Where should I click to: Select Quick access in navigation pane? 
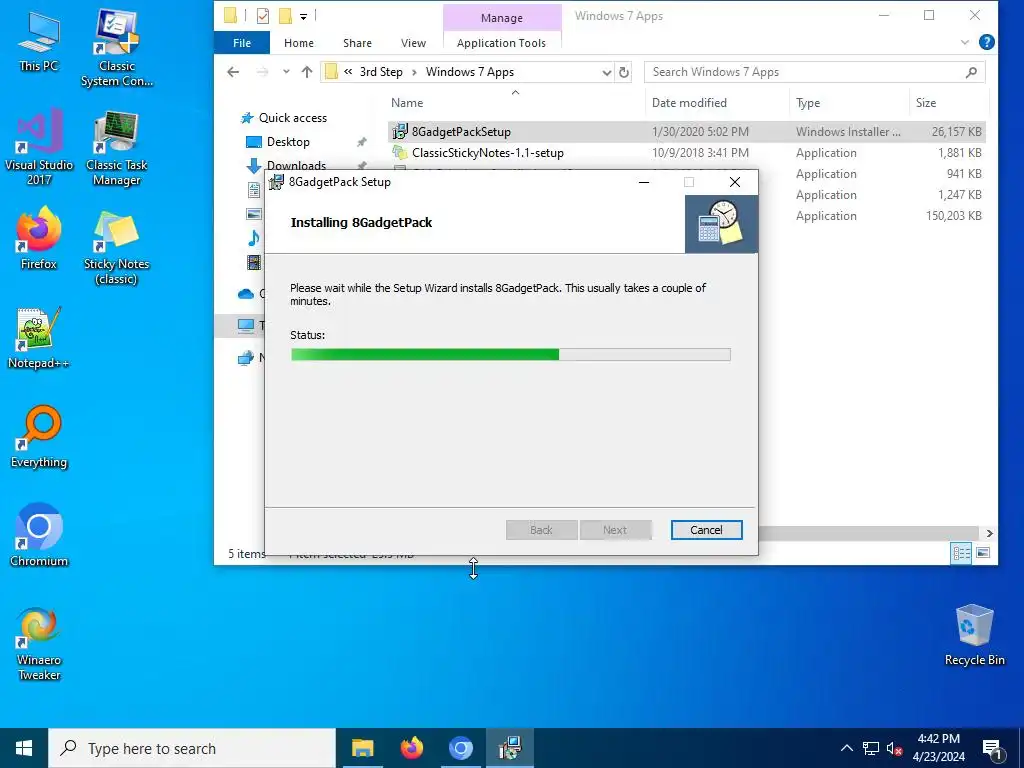click(x=293, y=118)
